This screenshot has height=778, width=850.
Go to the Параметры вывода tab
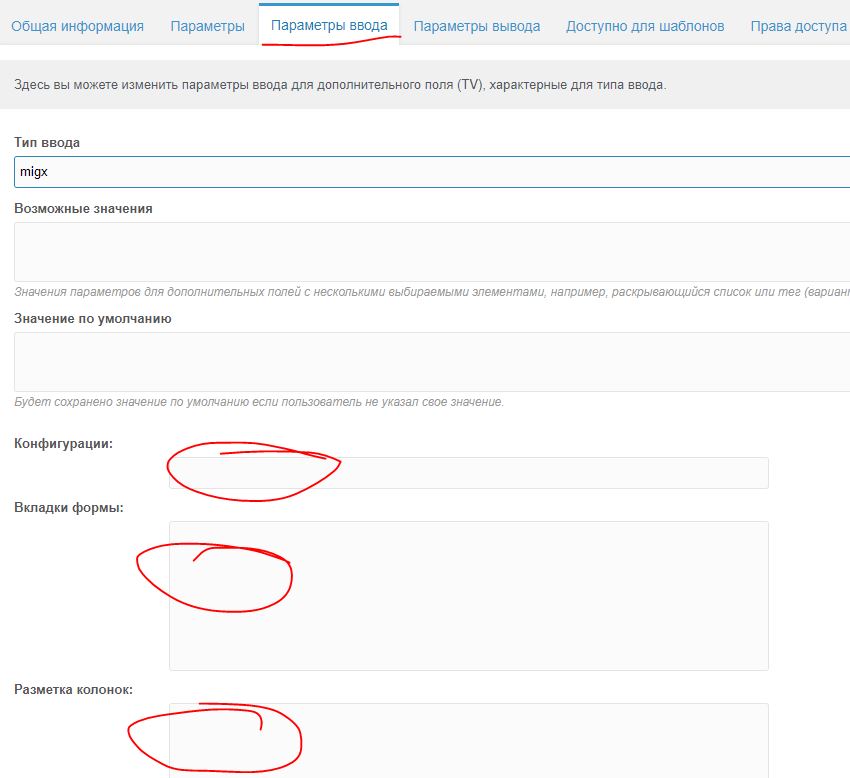pos(477,26)
